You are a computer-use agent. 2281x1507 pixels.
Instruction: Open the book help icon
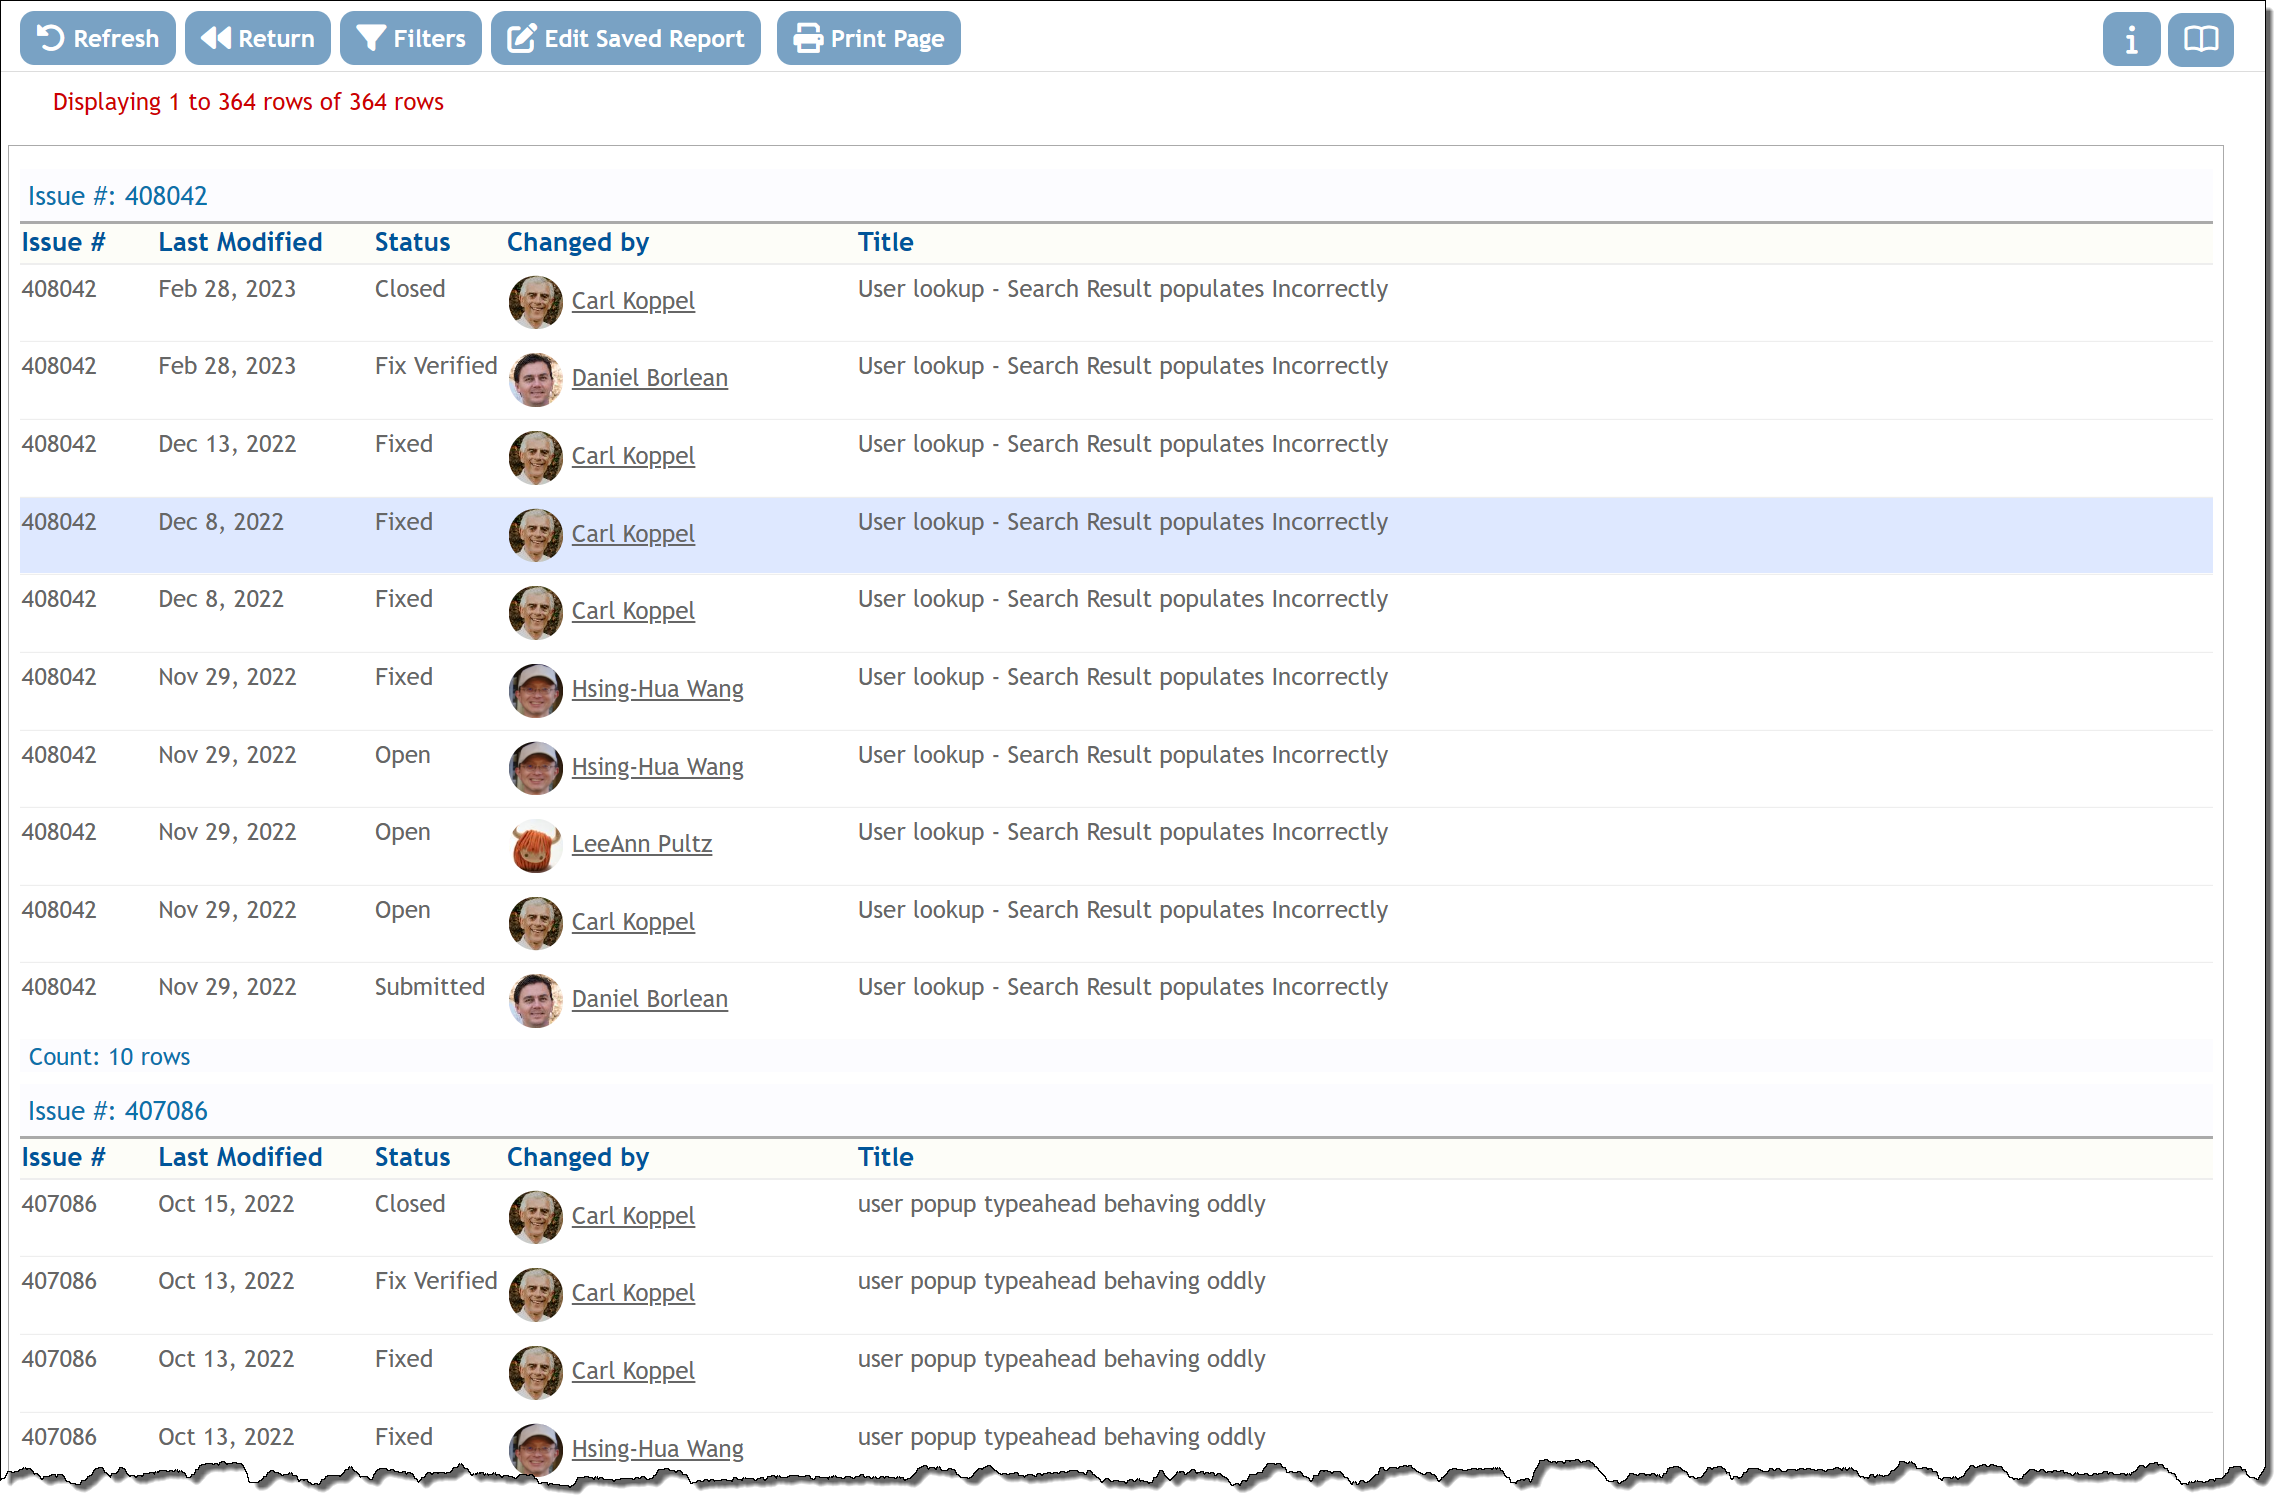coord(2200,39)
